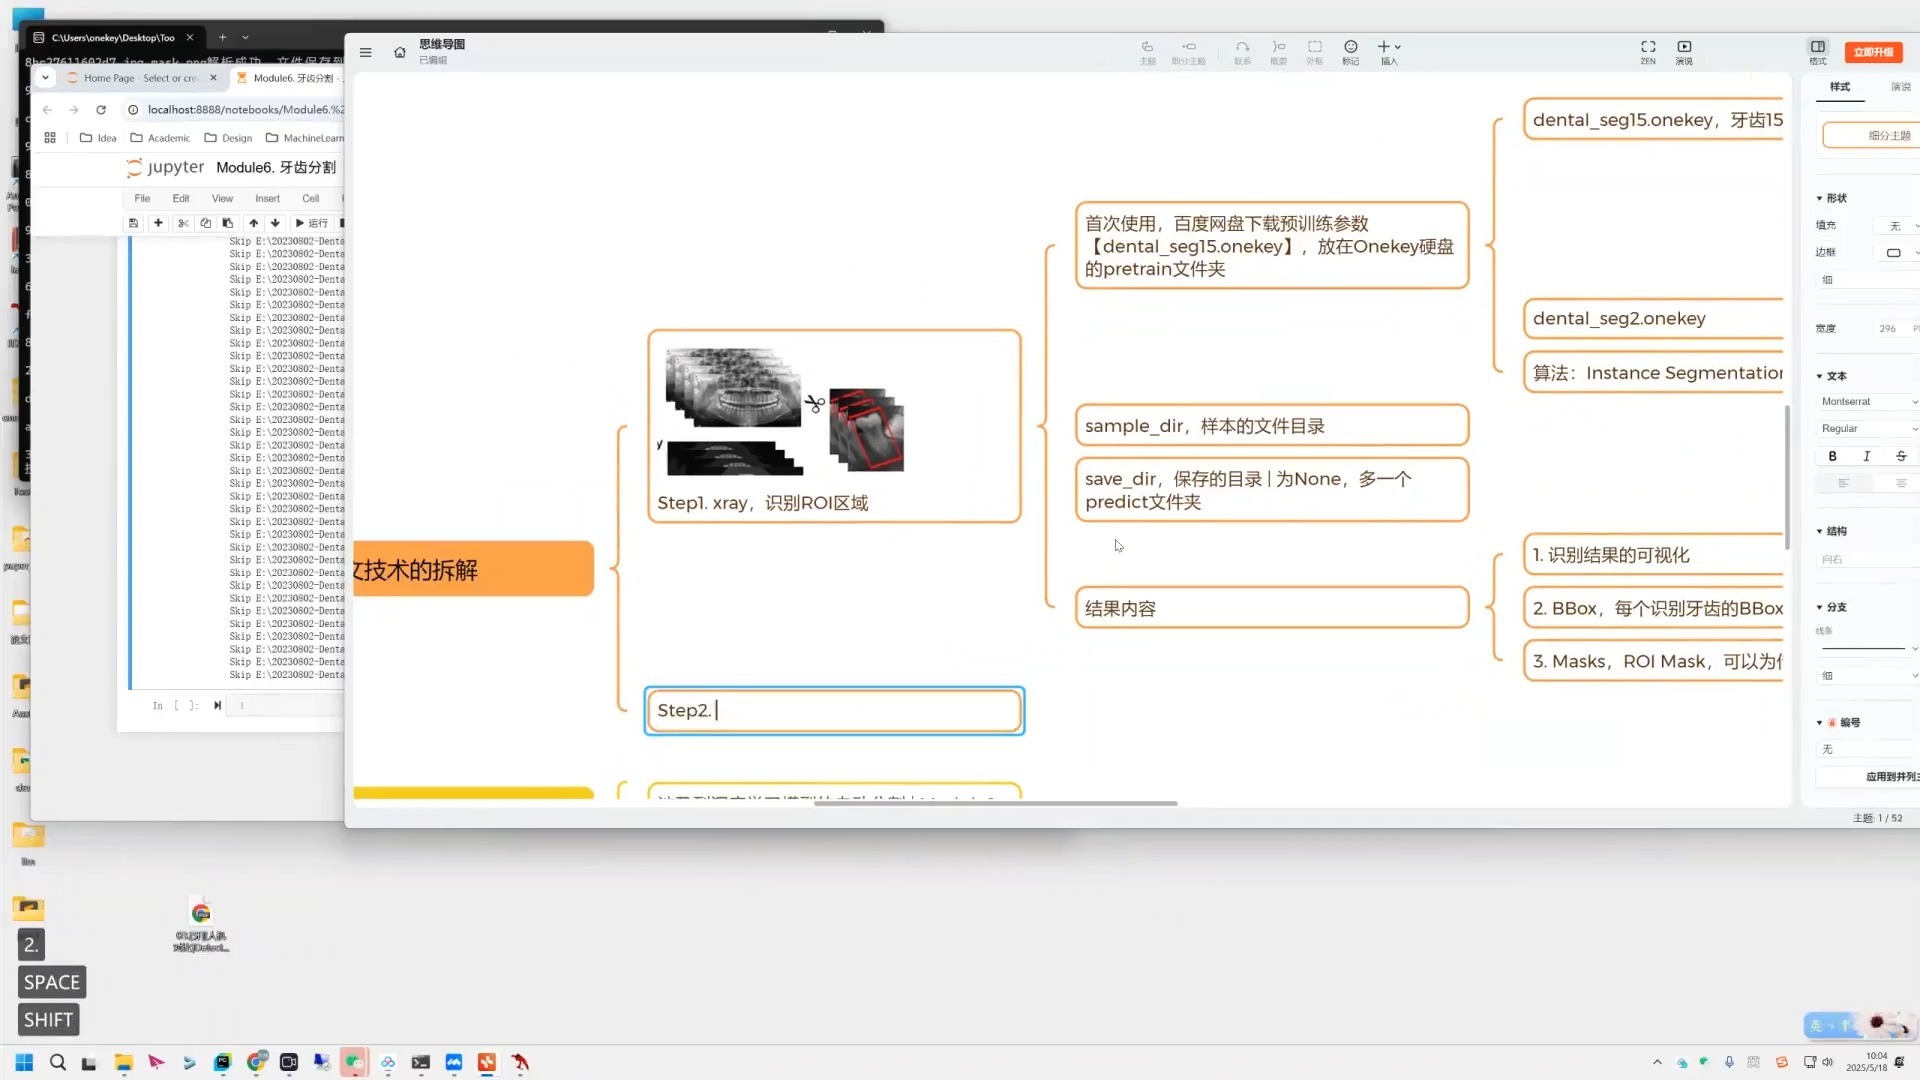Open the Fill (填充) dropdown showing 无
The height and width of the screenshot is (1080, 1920).
point(1897,226)
